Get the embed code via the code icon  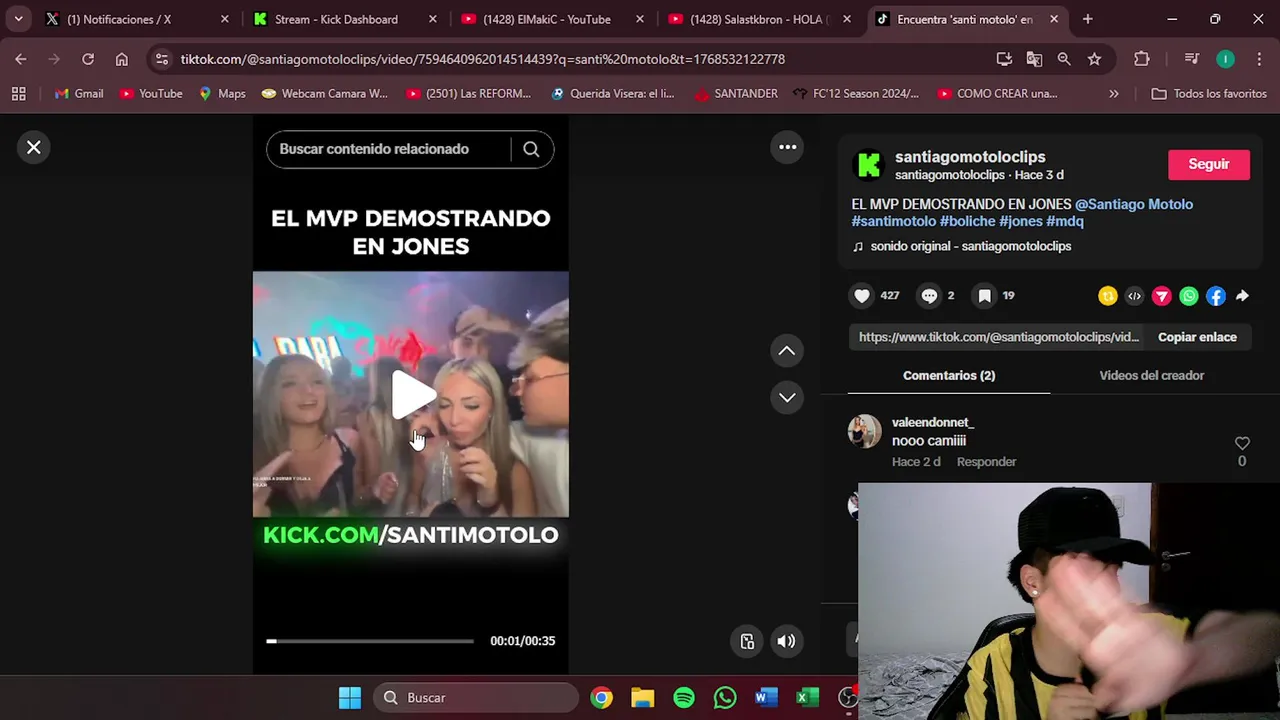pyautogui.click(x=1134, y=296)
